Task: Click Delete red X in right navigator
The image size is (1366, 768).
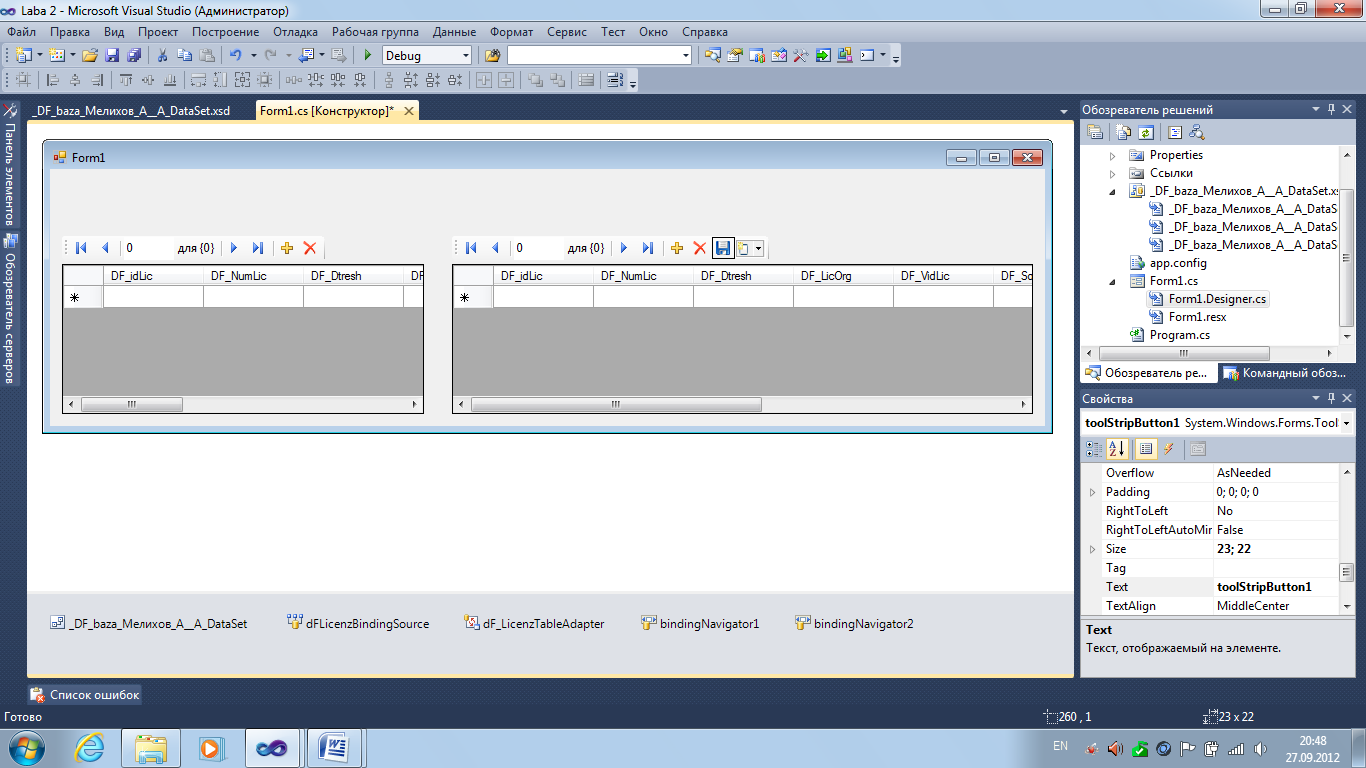Action: [700, 248]
